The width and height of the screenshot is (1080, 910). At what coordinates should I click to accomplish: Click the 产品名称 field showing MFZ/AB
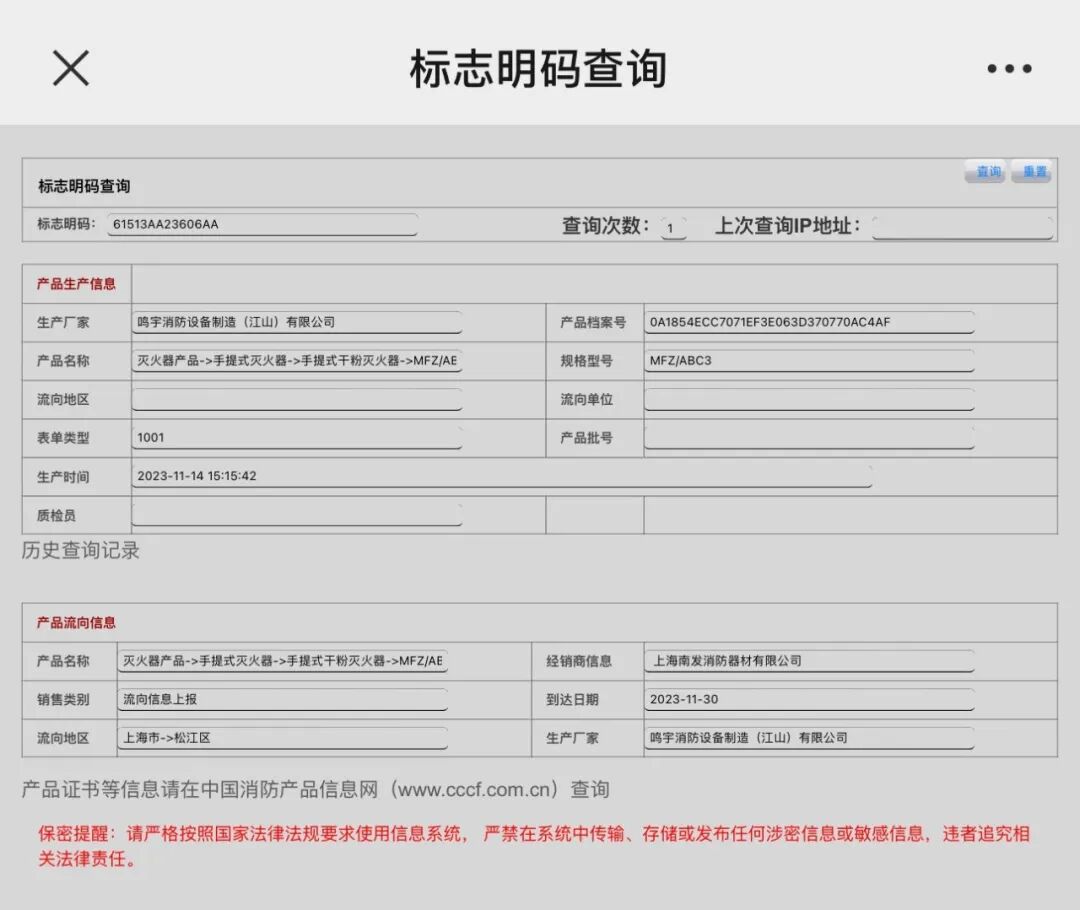(x=297, y=361)
